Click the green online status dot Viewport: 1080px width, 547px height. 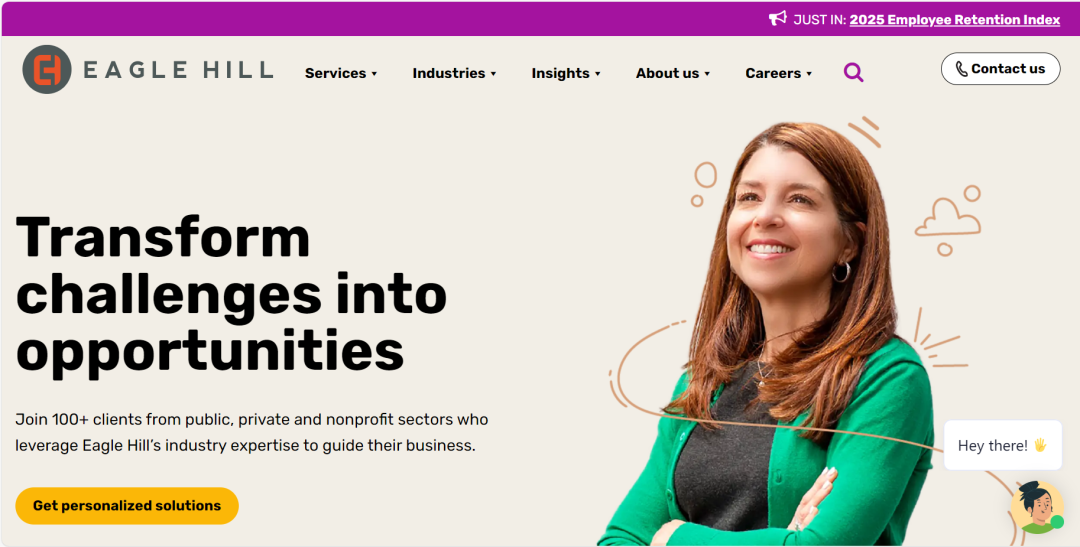click(x=1057, y=522)
